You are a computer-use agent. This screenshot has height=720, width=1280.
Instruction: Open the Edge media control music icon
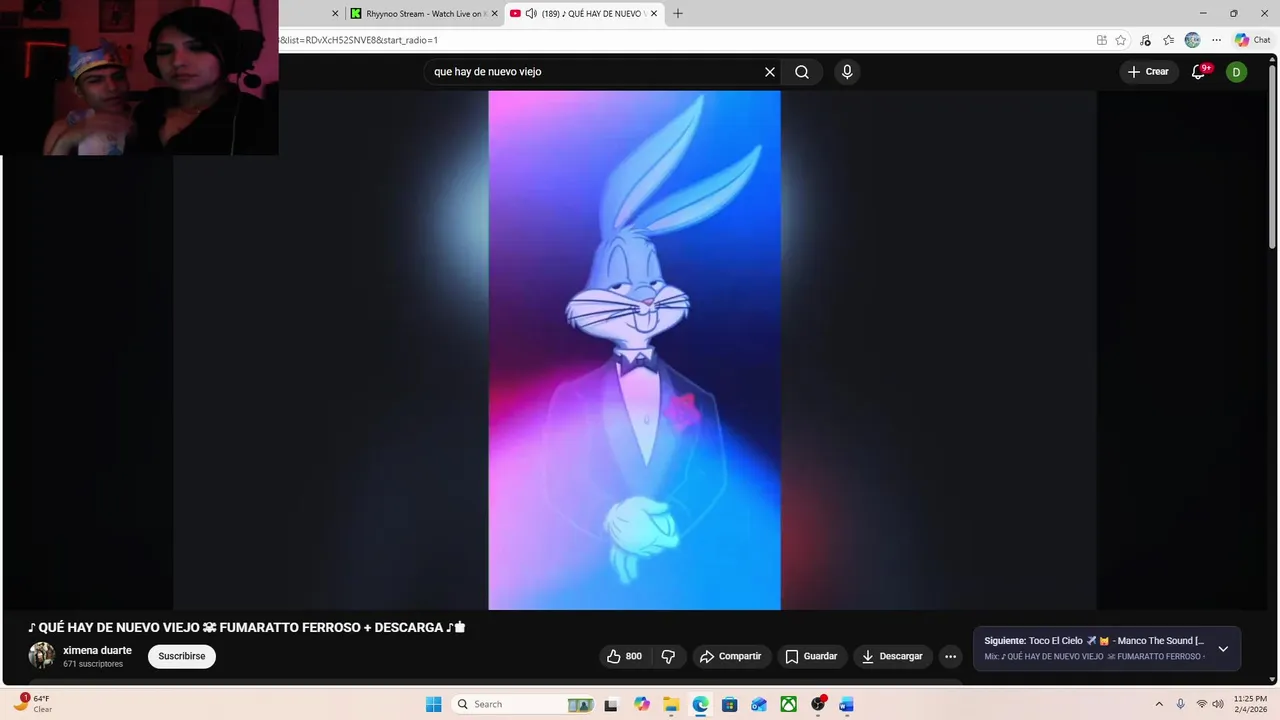click(x=1146, y=40)
